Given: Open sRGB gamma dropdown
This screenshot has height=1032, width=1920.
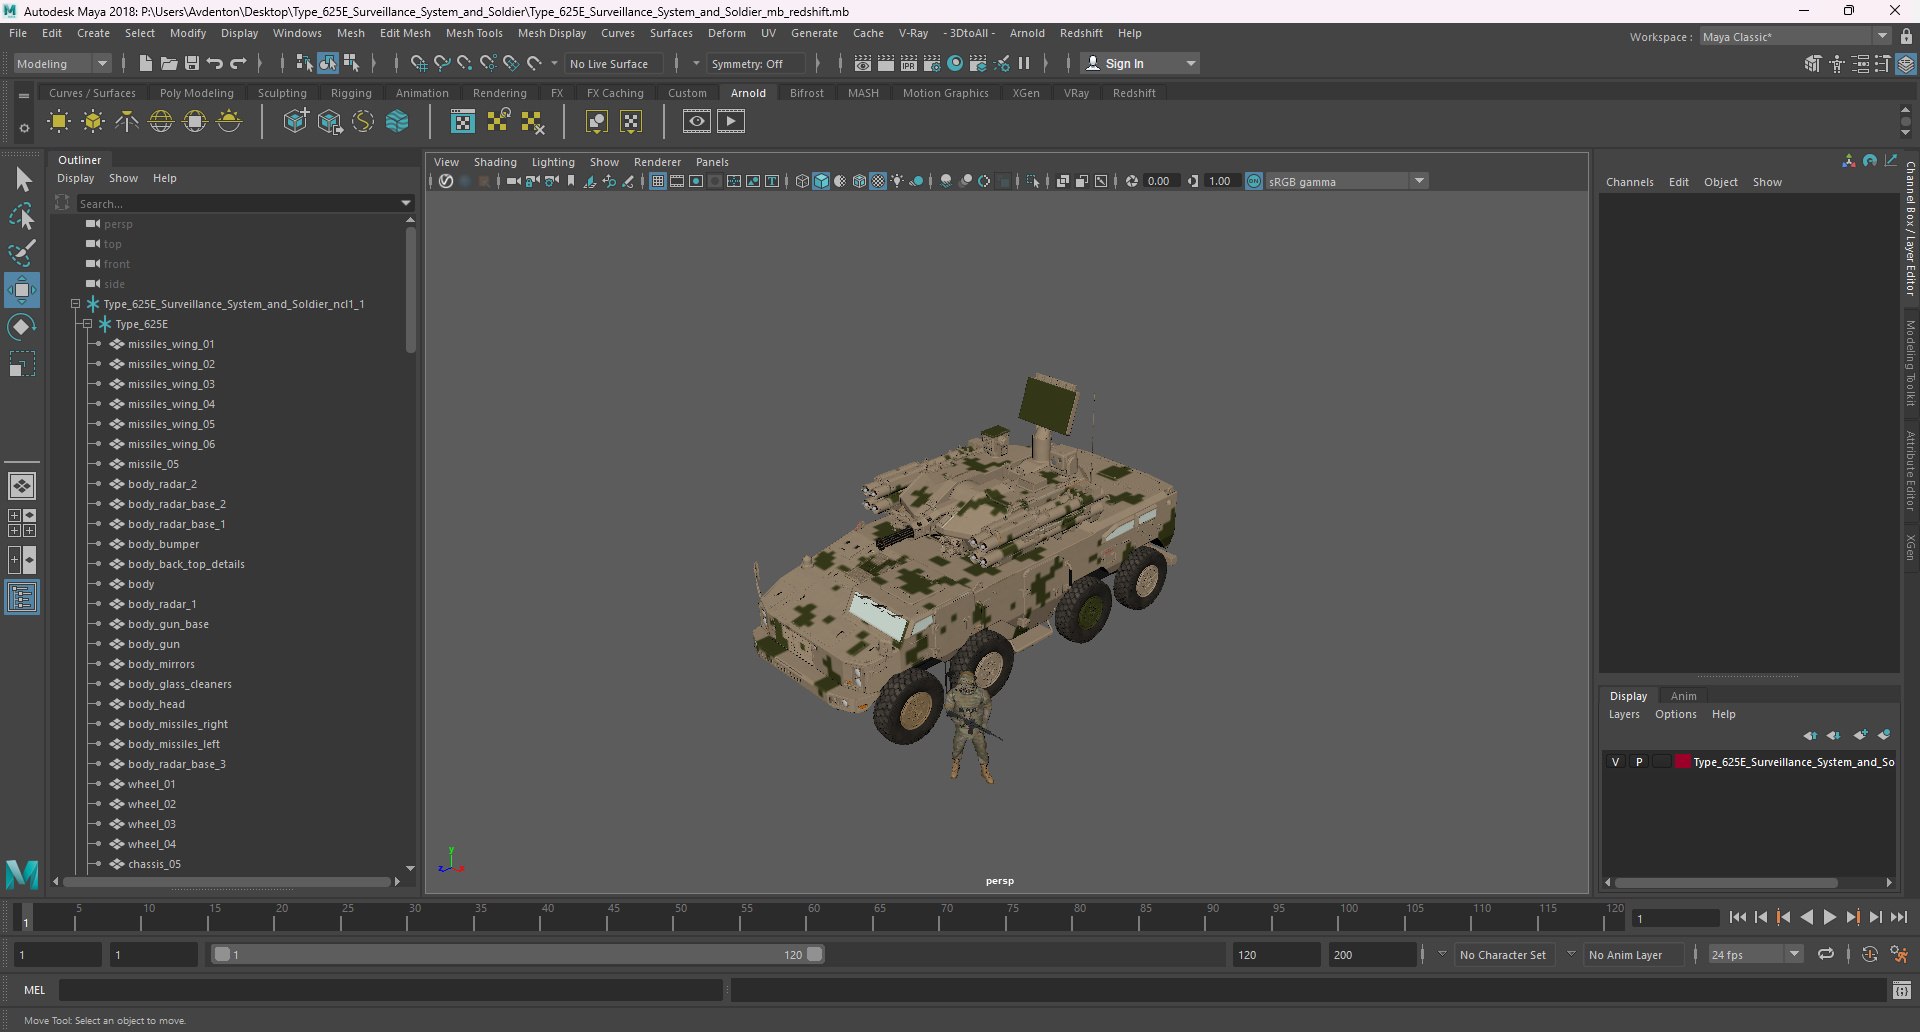Looking at the screenshot, I should click(x=1418, y=181).
